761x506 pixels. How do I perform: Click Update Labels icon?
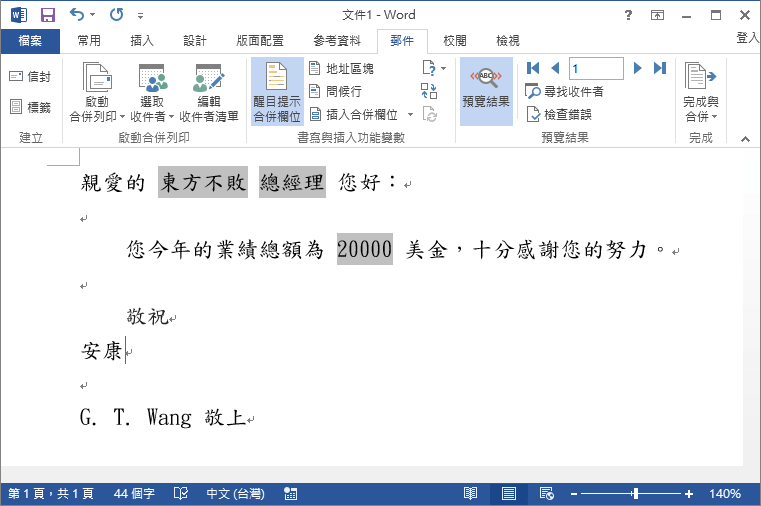(430, 114)
